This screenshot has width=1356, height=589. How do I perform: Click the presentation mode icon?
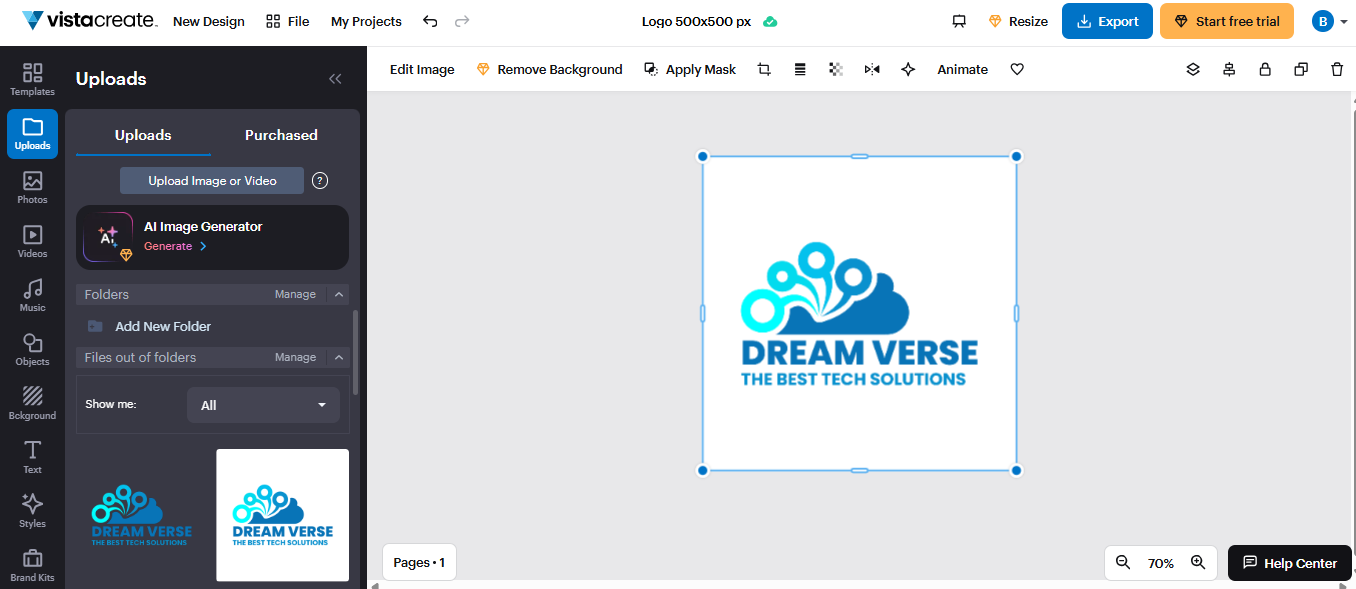959,21
